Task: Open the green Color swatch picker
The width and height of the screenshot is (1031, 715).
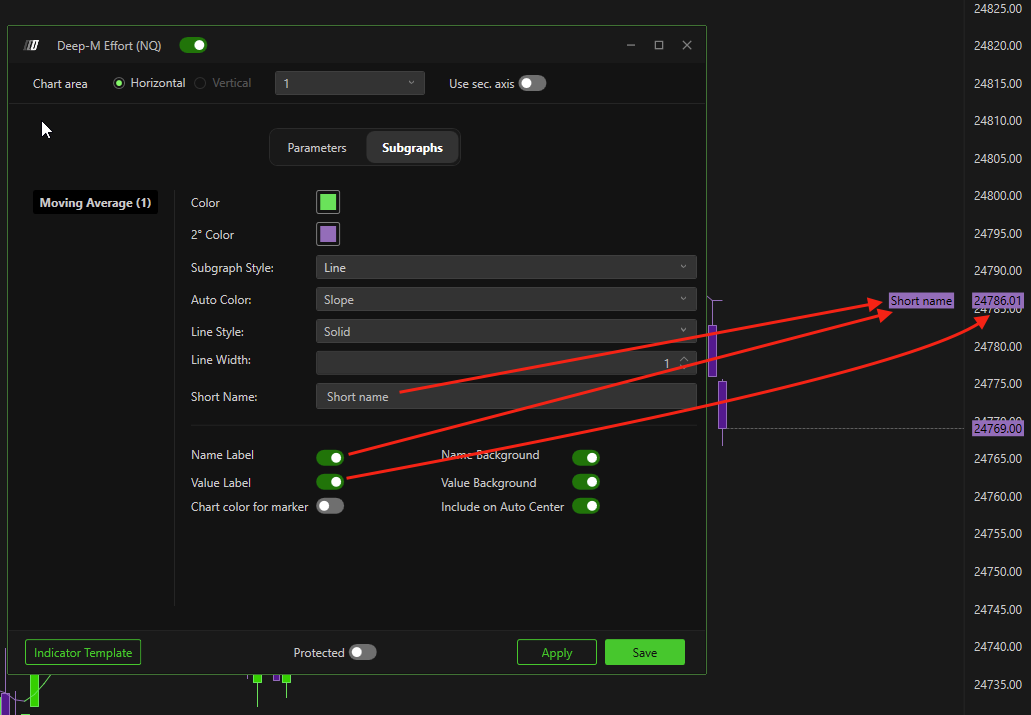Action: pyautogui.click(x=328, y=202)
